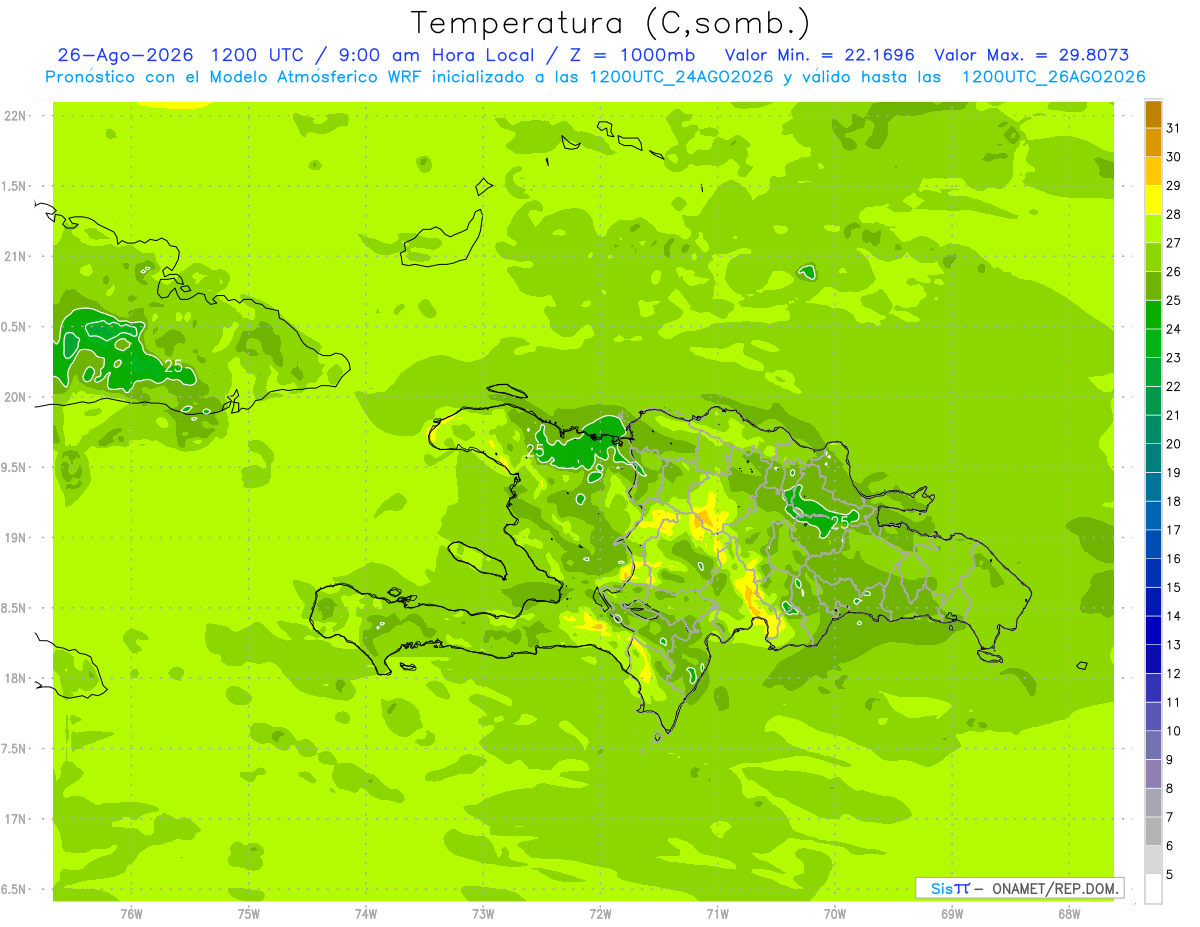Click legend swatch between 24 and 25
This screenshot has height=927, width=1200.
[x=1153, y=315]
